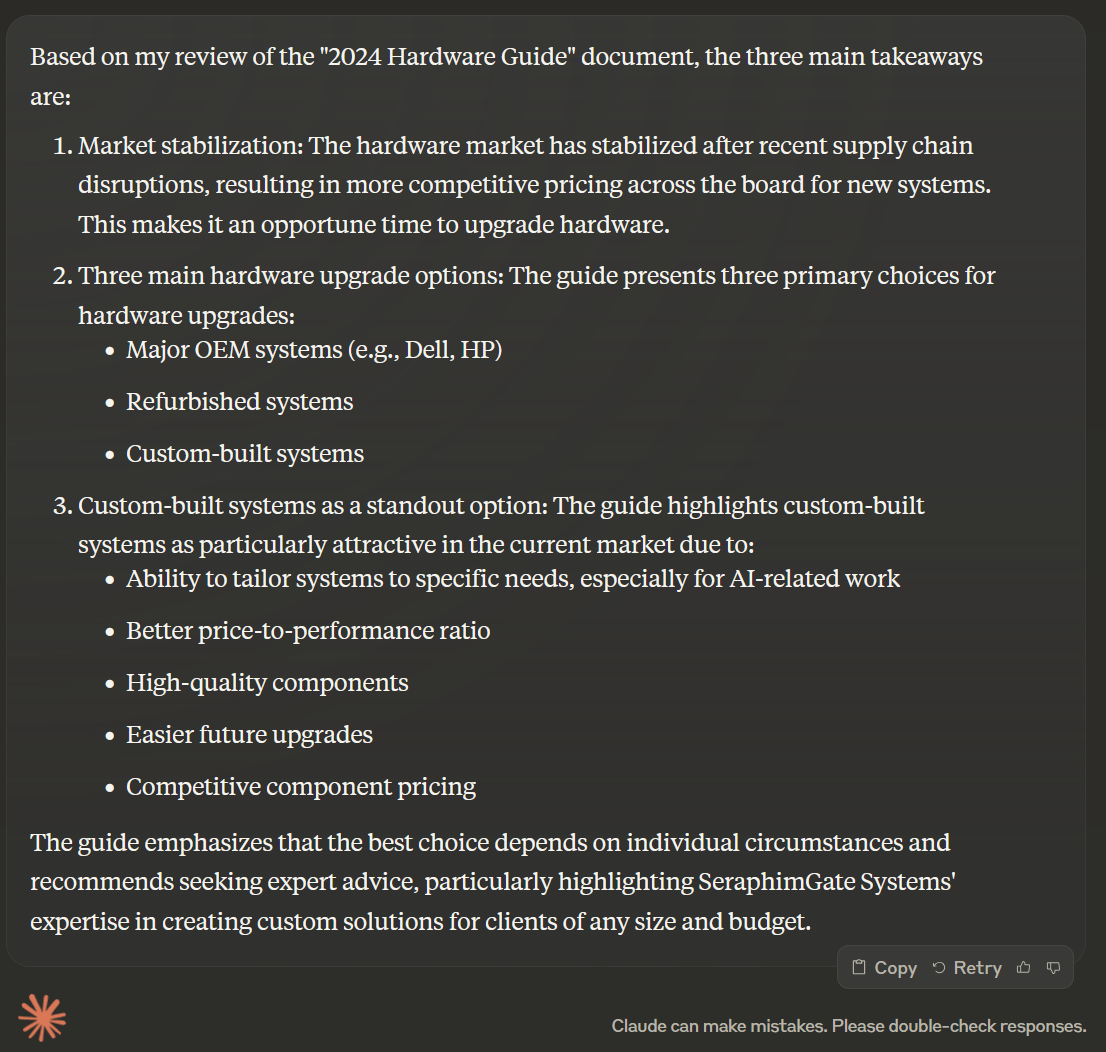Click the Claude starburst logo
This screenshot has width=1106, height=1052.
(43, 1019)
